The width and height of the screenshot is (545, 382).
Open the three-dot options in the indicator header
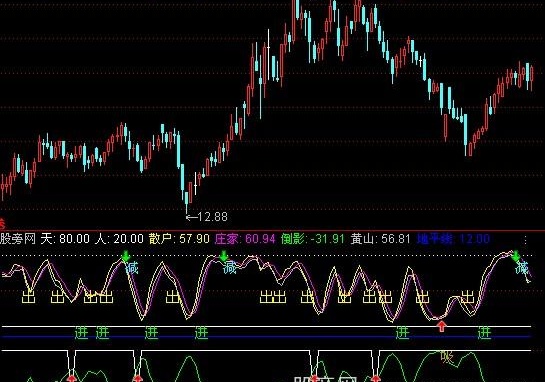pyautogui.click(x=526, y=240)
